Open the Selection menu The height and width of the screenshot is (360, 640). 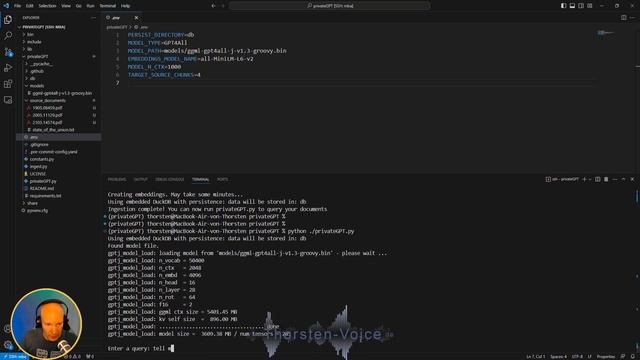[x=47, y=6]
